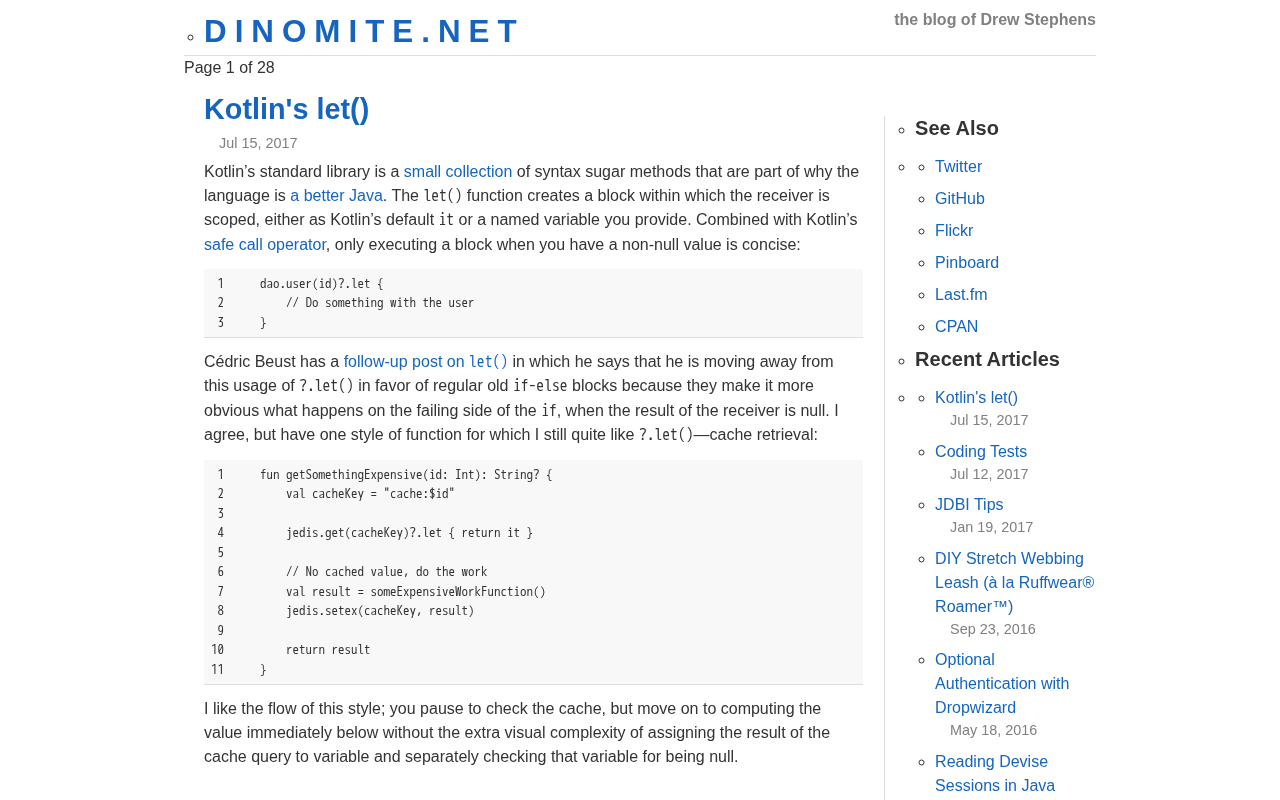Open the JDBI Tips recent article

969,504
